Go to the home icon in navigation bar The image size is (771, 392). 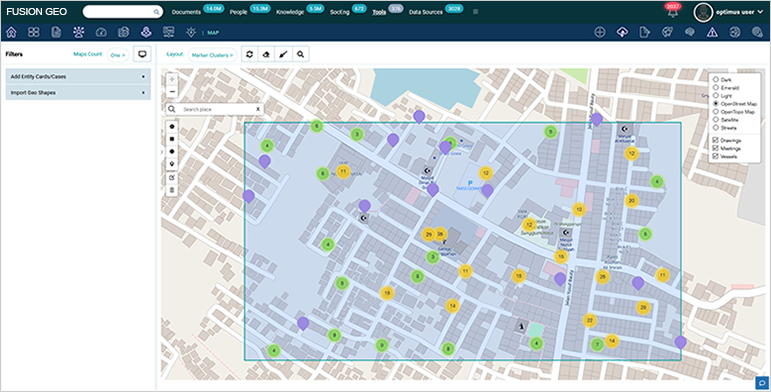click(x=11, y=32)
